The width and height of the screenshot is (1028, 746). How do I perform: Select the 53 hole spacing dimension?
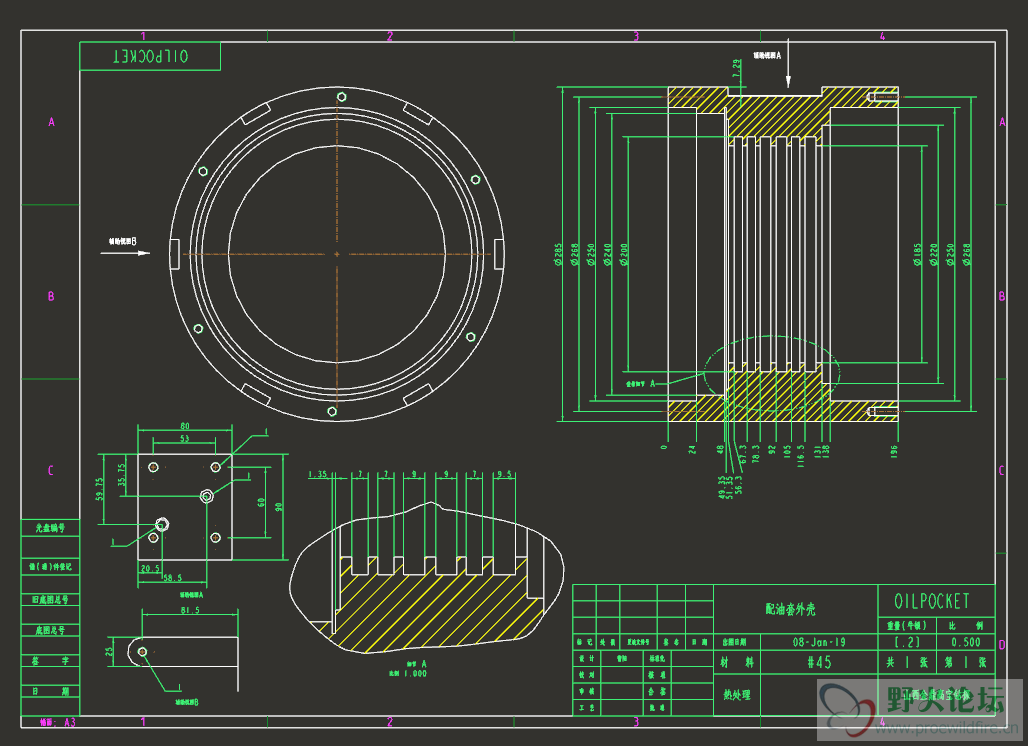click(x=184, y=439)
